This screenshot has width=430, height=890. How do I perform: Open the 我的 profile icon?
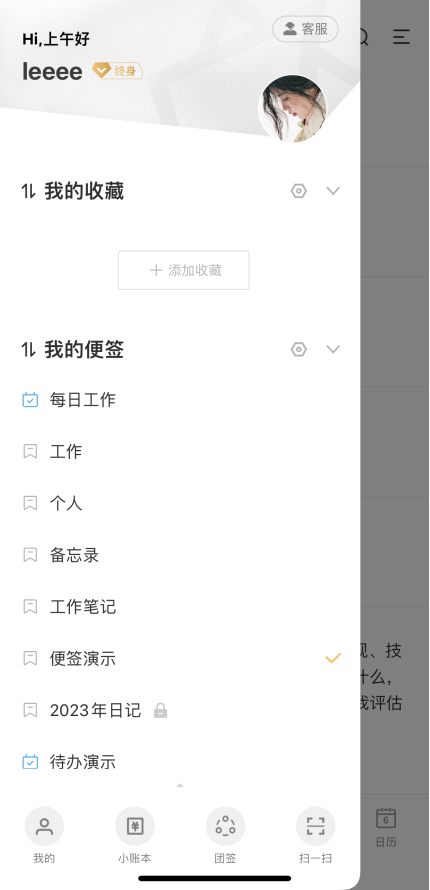44,826
